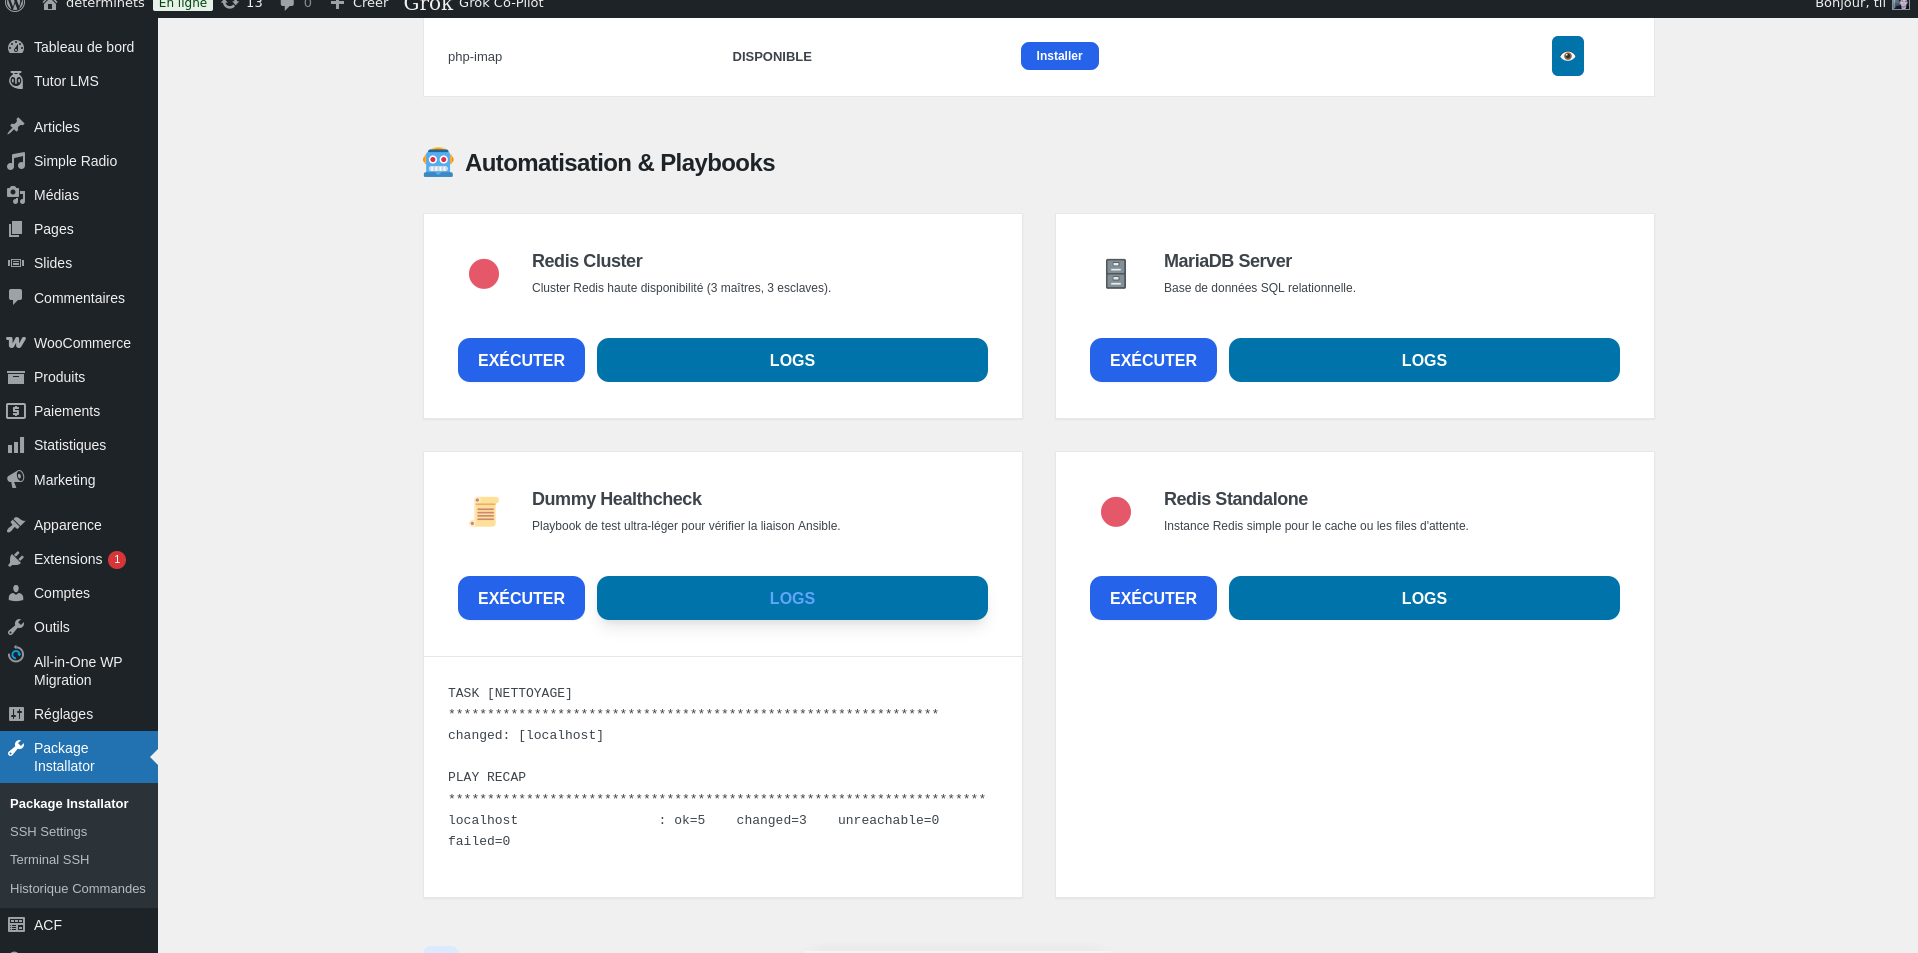This screenshot has width=1918, height=953.
Task: Click the Automatisation & Playbooks heading
Action: point(620,163)
